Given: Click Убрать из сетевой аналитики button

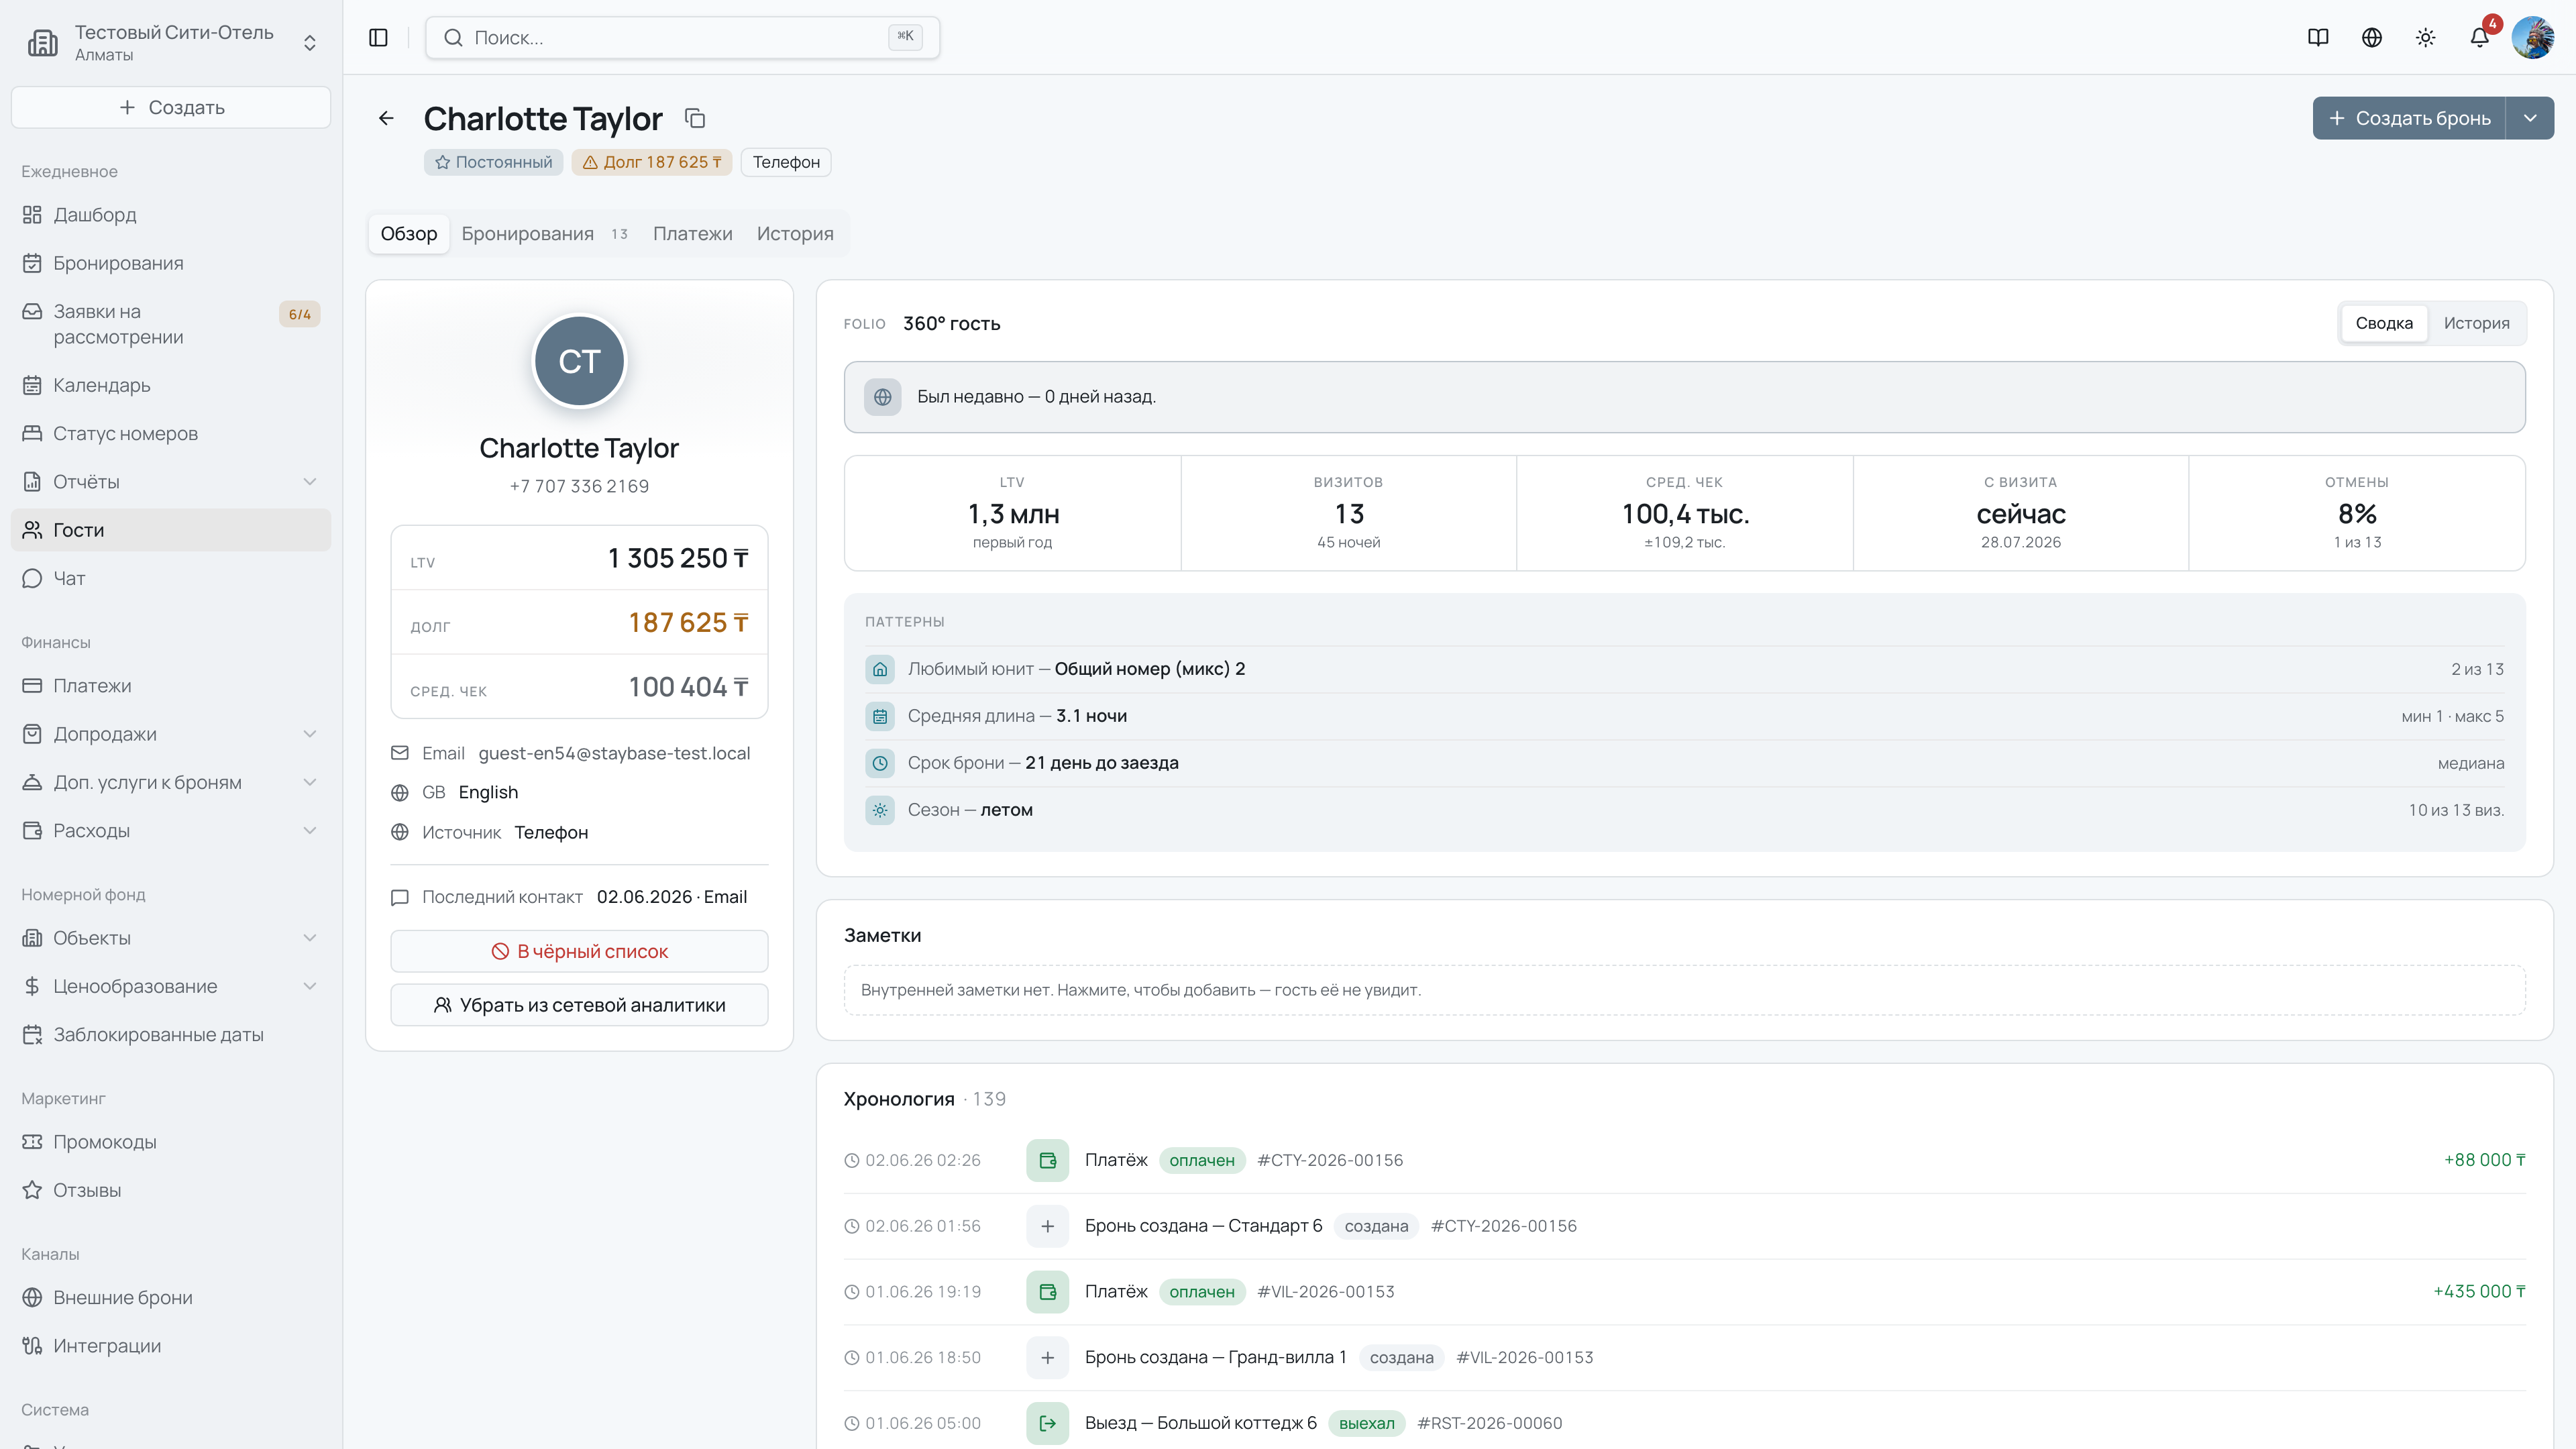Looking at the screenshot, I should 579,1005.
